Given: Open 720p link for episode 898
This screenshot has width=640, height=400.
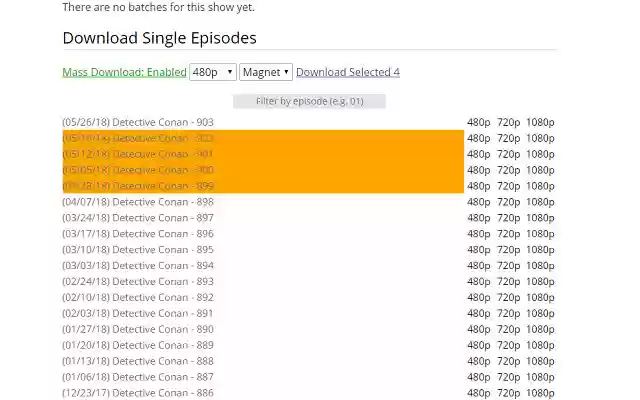Looking at the screenshot, I should click(x=508, y=202).
